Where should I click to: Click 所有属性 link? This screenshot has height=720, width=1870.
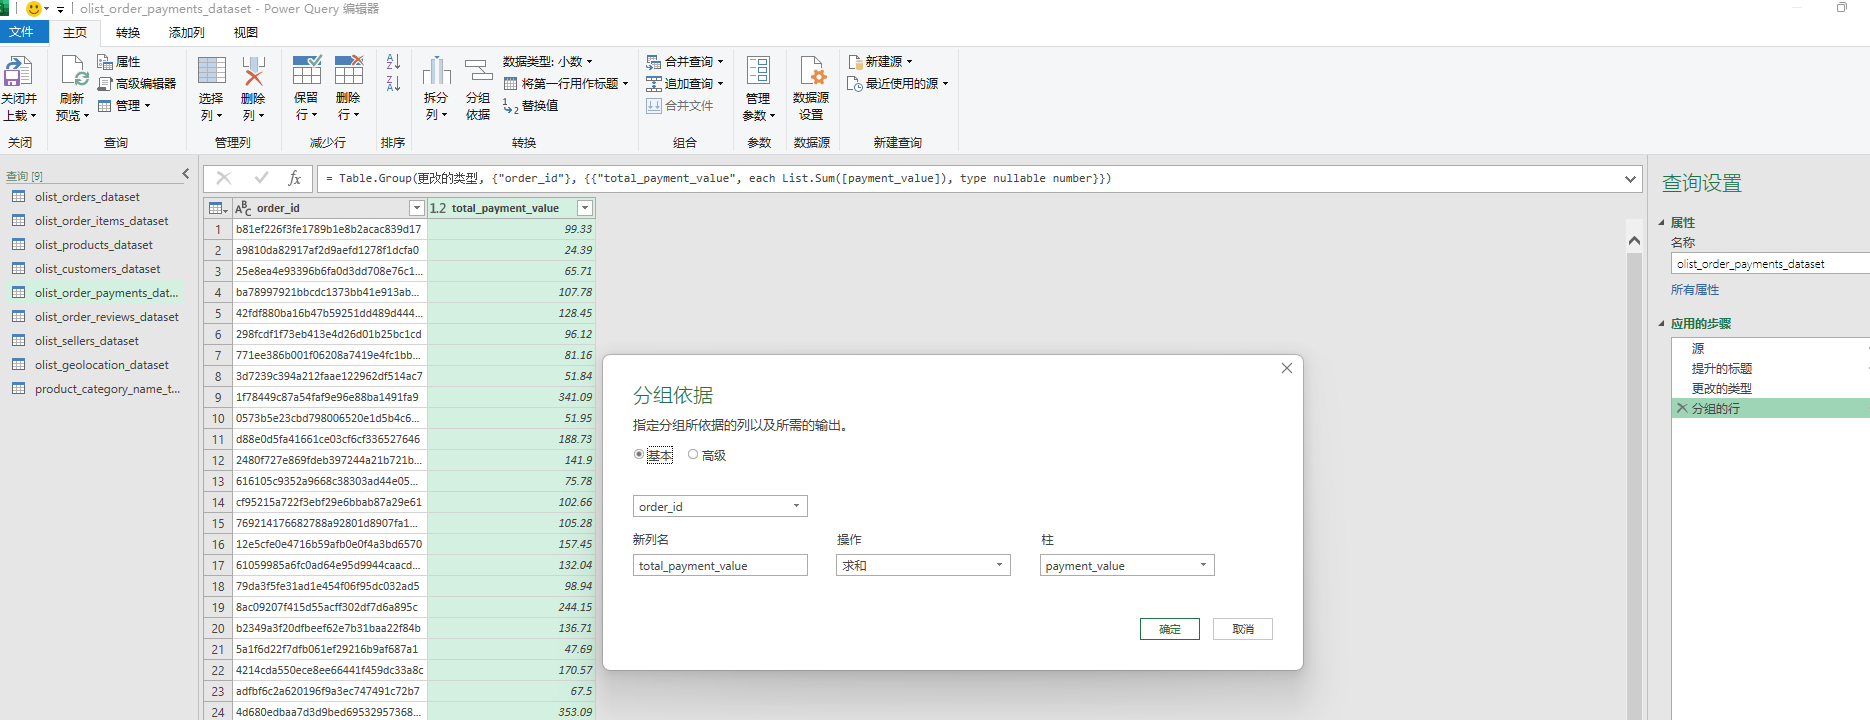tap(1695, 290)
